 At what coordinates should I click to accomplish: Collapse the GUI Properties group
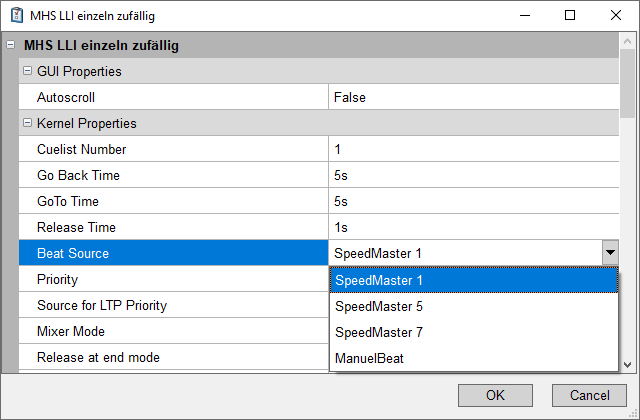(27, 72)
